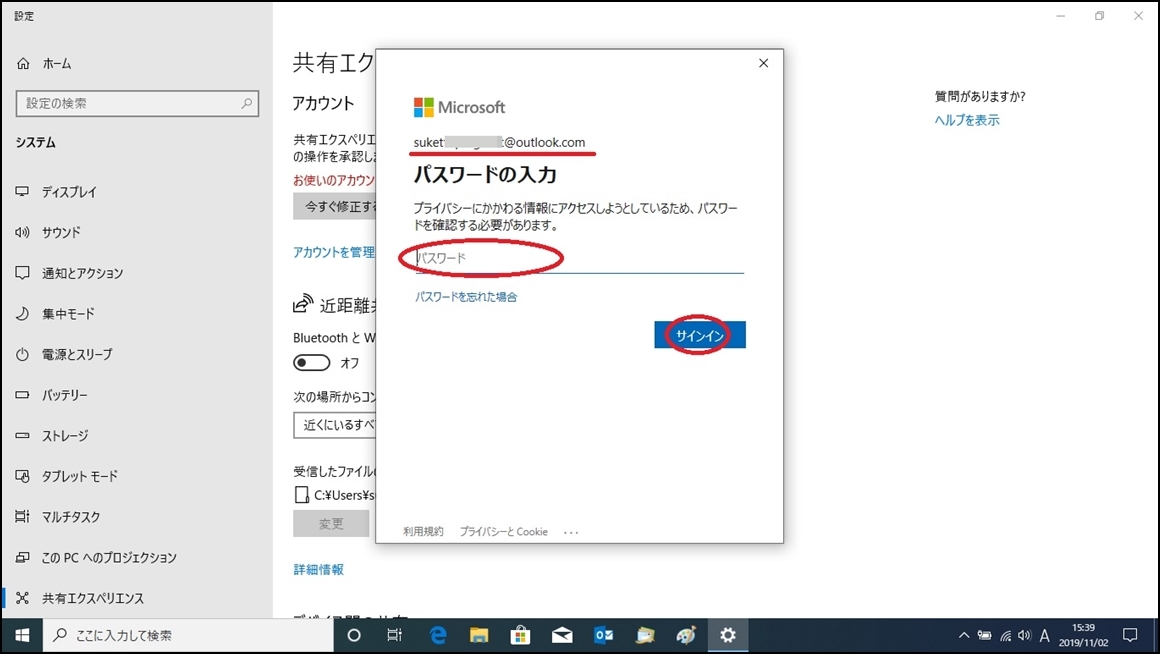Image resolution: width=1160 pixels, height=654 pixels.
Task: Open 集中モード settings page
Action: click(67, 314)
